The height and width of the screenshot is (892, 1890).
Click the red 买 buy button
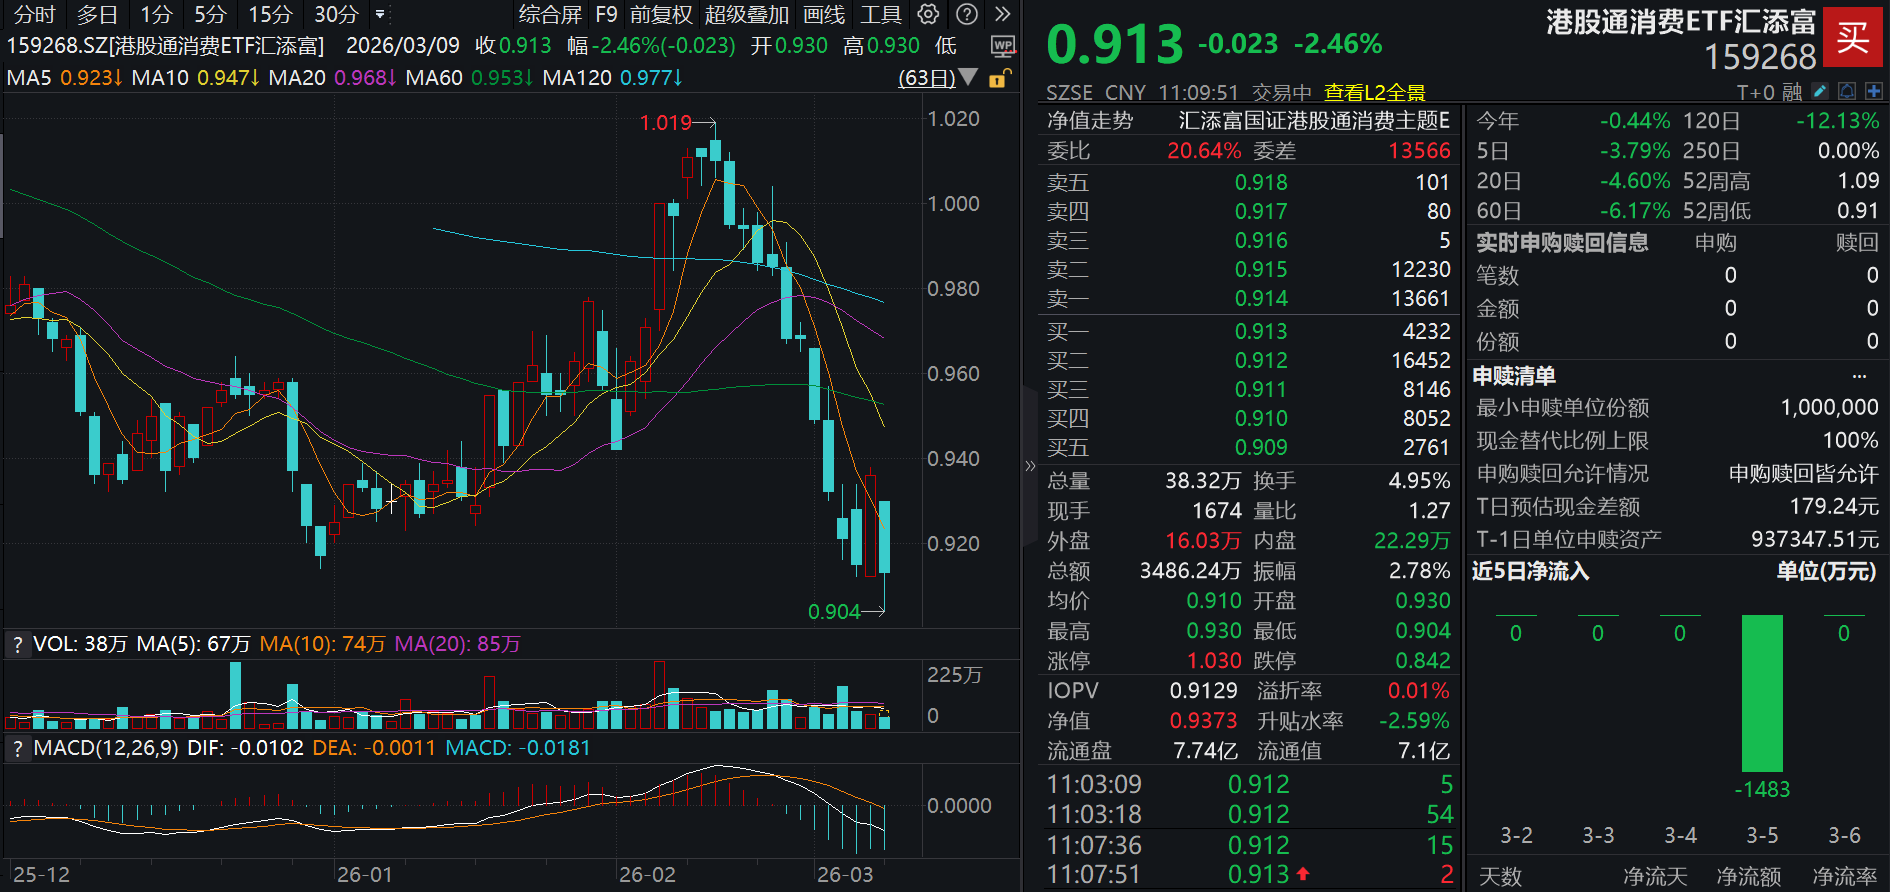1852,38
